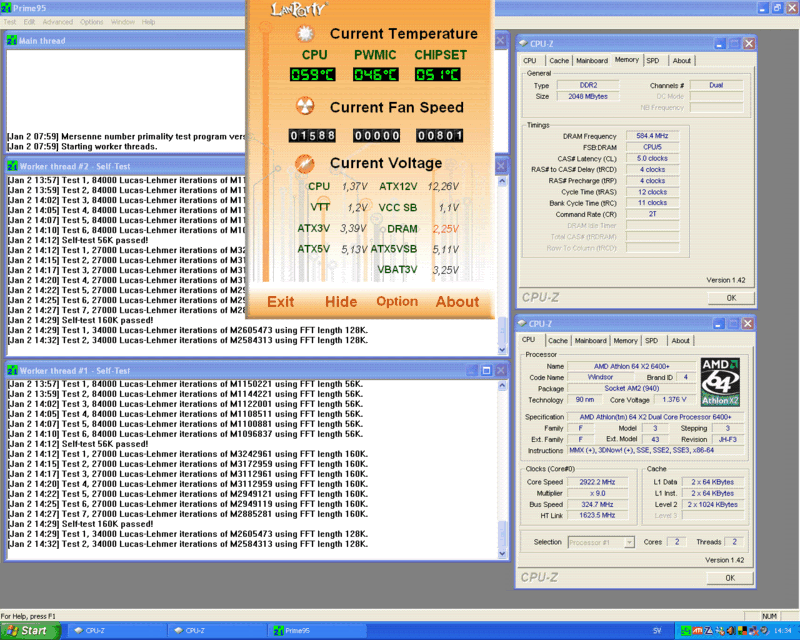
Task: Click the CAS# Latency value 5.0 clocks
Action: click(652, 158)
